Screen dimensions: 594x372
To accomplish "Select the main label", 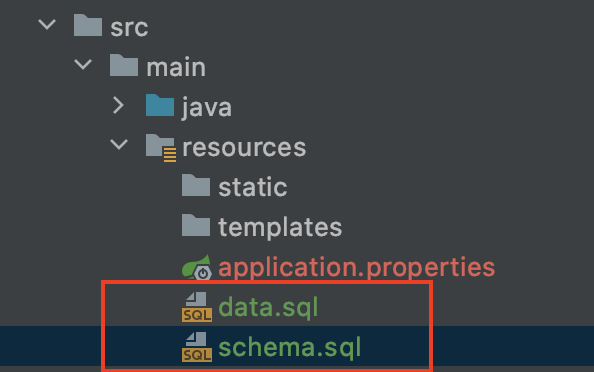I will coord(176,67).
